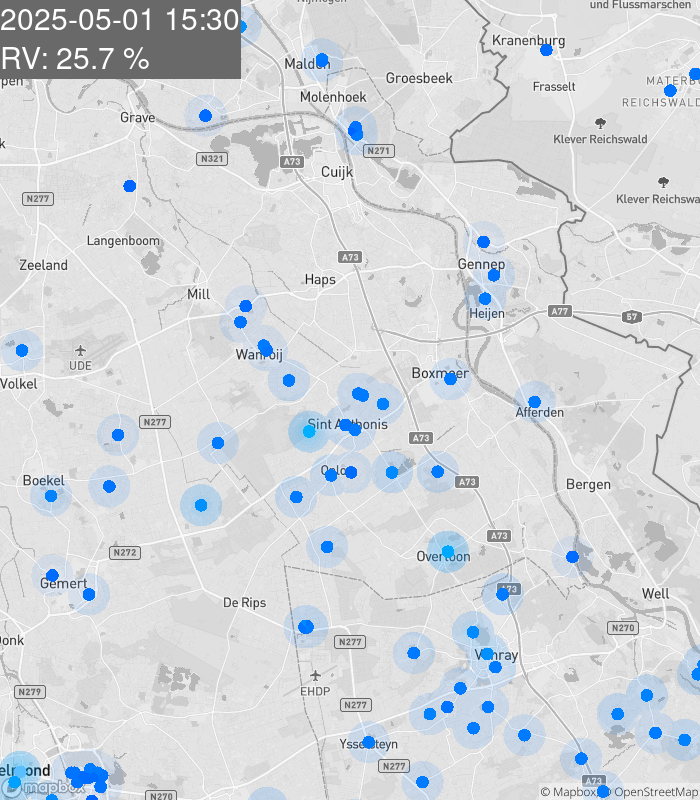Click the timestamp 2025-05-01 15:30
This screenshot has width=700, height=800.
point(120,20)
